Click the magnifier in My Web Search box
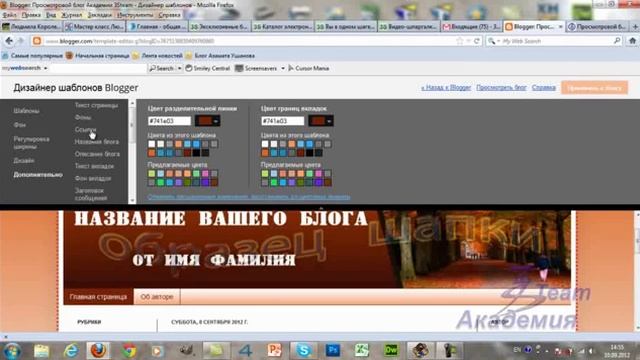This screenshot has width=640, height=360. [x=617, y=41]
